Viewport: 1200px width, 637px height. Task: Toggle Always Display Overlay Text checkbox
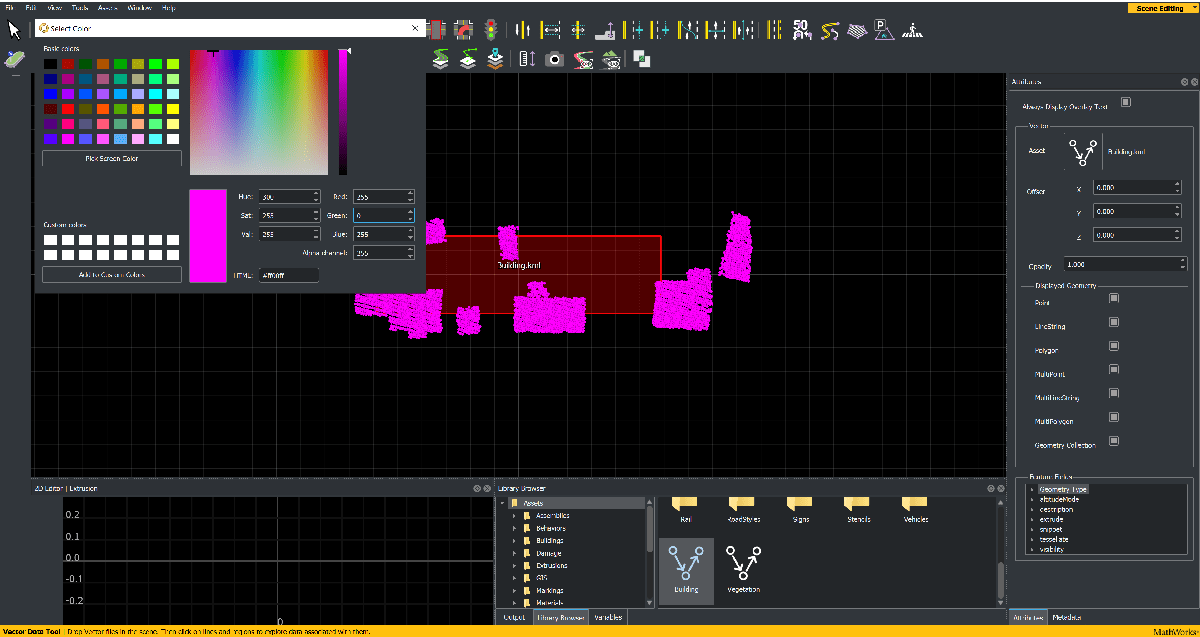click(x=1126, y=102)
